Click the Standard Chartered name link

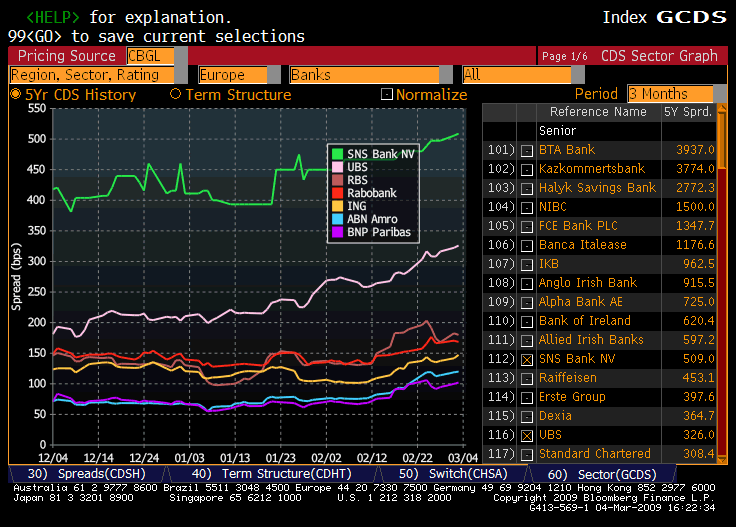(595, 454)
